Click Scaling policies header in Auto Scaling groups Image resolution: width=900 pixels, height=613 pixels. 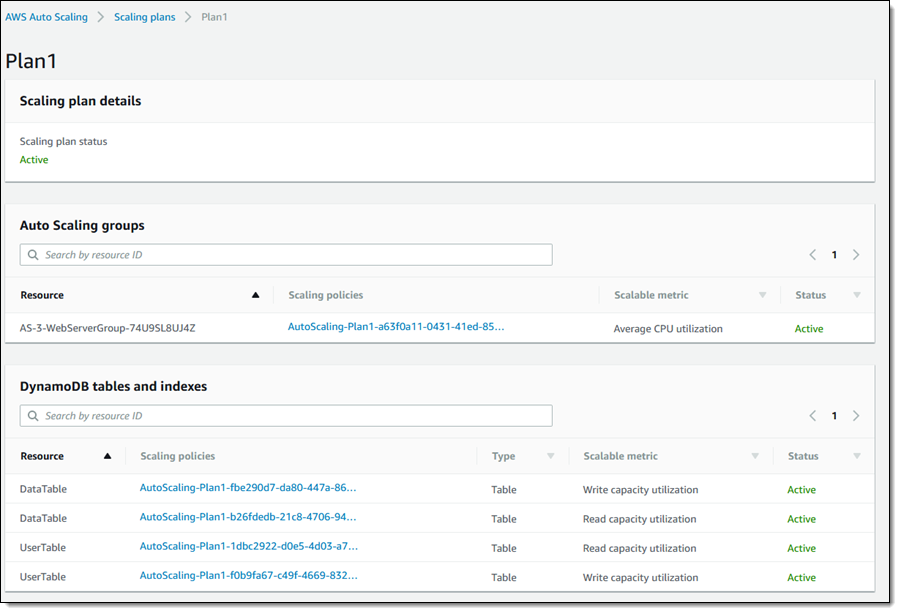[x=325, y=295]
